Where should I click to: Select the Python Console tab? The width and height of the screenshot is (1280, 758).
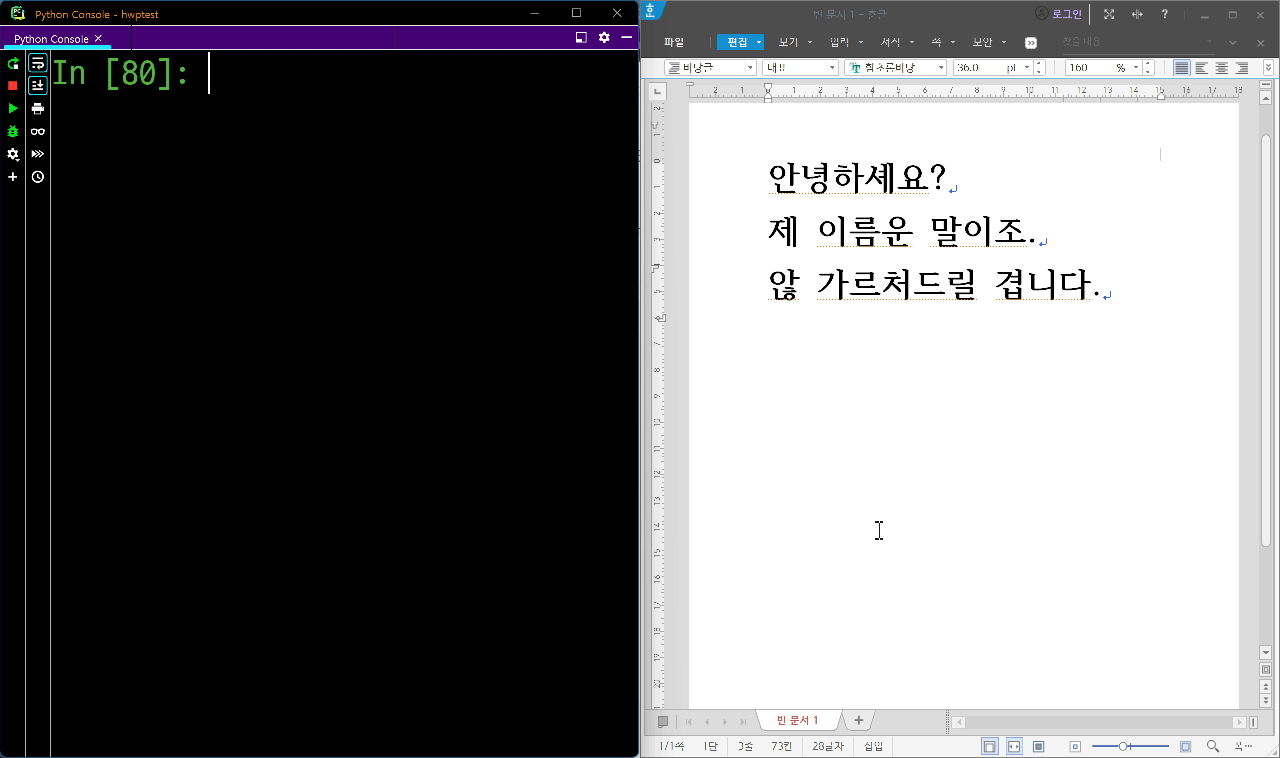pos(51,38)
